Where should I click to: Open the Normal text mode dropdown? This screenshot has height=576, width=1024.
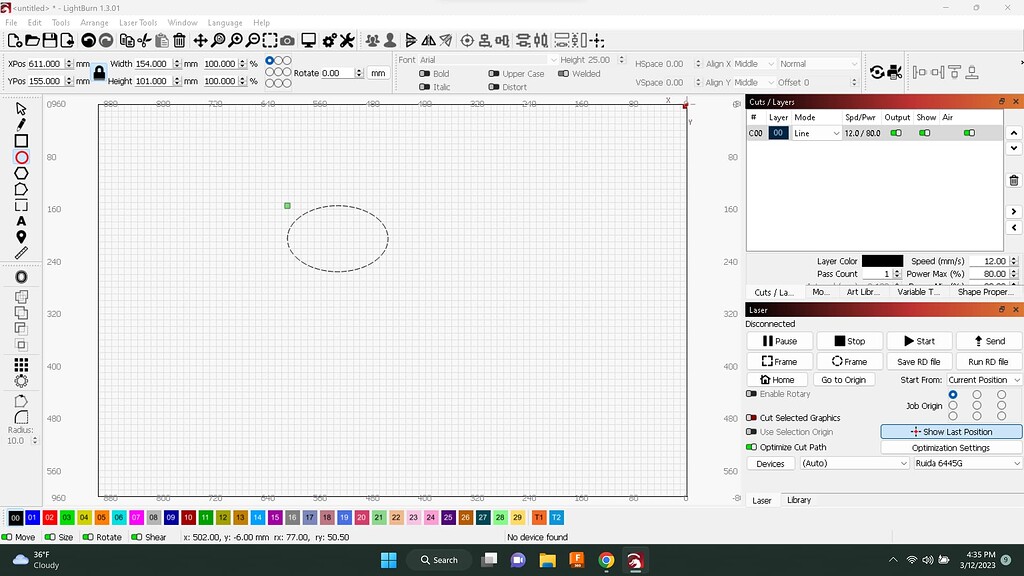[818, 64]
